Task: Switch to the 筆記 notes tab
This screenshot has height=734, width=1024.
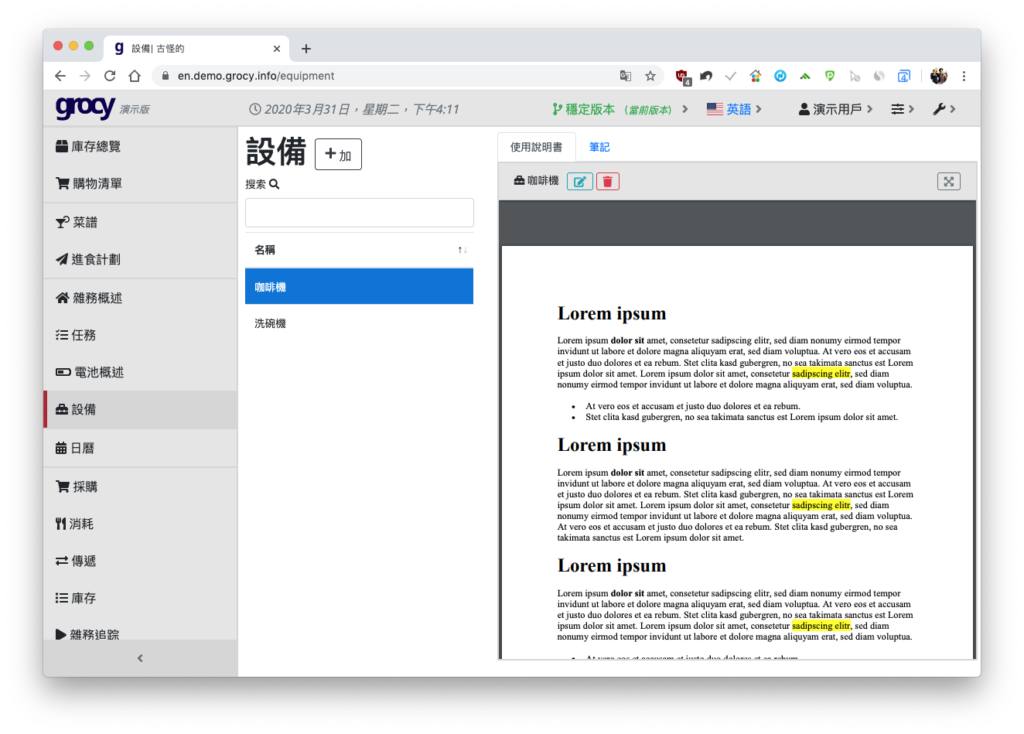Action: pos(600,147)
